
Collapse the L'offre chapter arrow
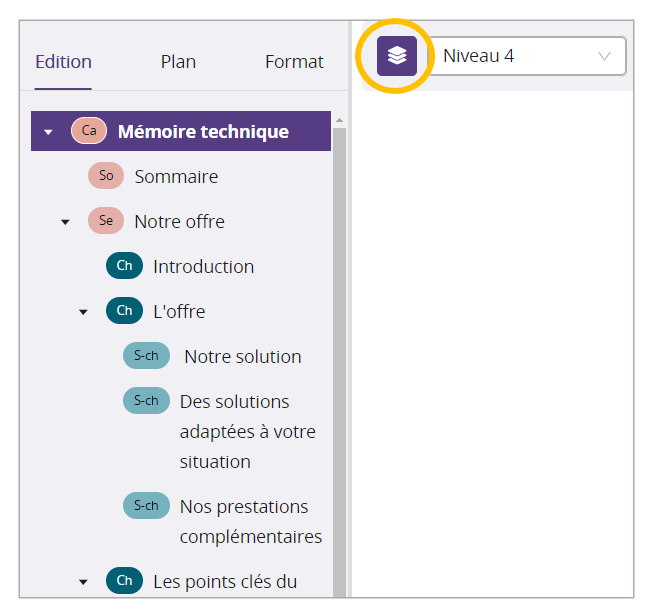coord(84,312)
